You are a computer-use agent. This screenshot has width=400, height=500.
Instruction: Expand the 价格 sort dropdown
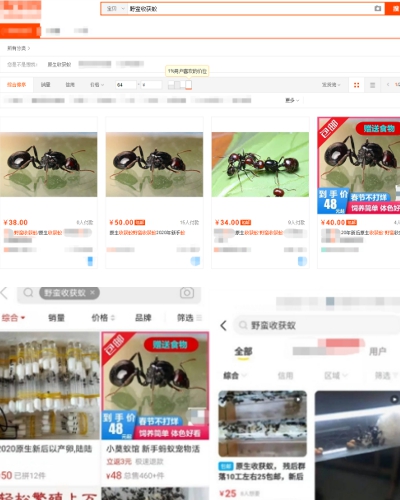click(x=97, y=85)
